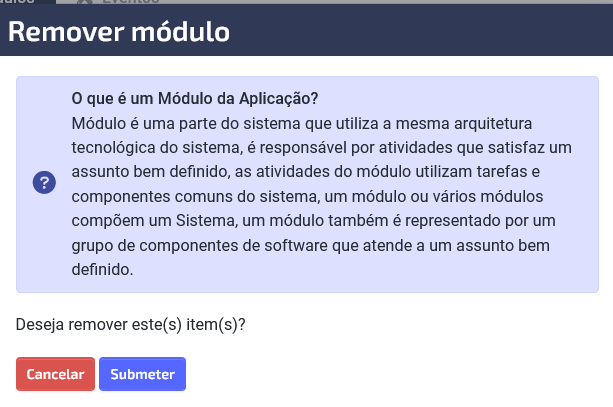Image resolution: width=613 pixels, height=407 pixels.
Task: Click the Cancelar button
Action: (56, 374)
